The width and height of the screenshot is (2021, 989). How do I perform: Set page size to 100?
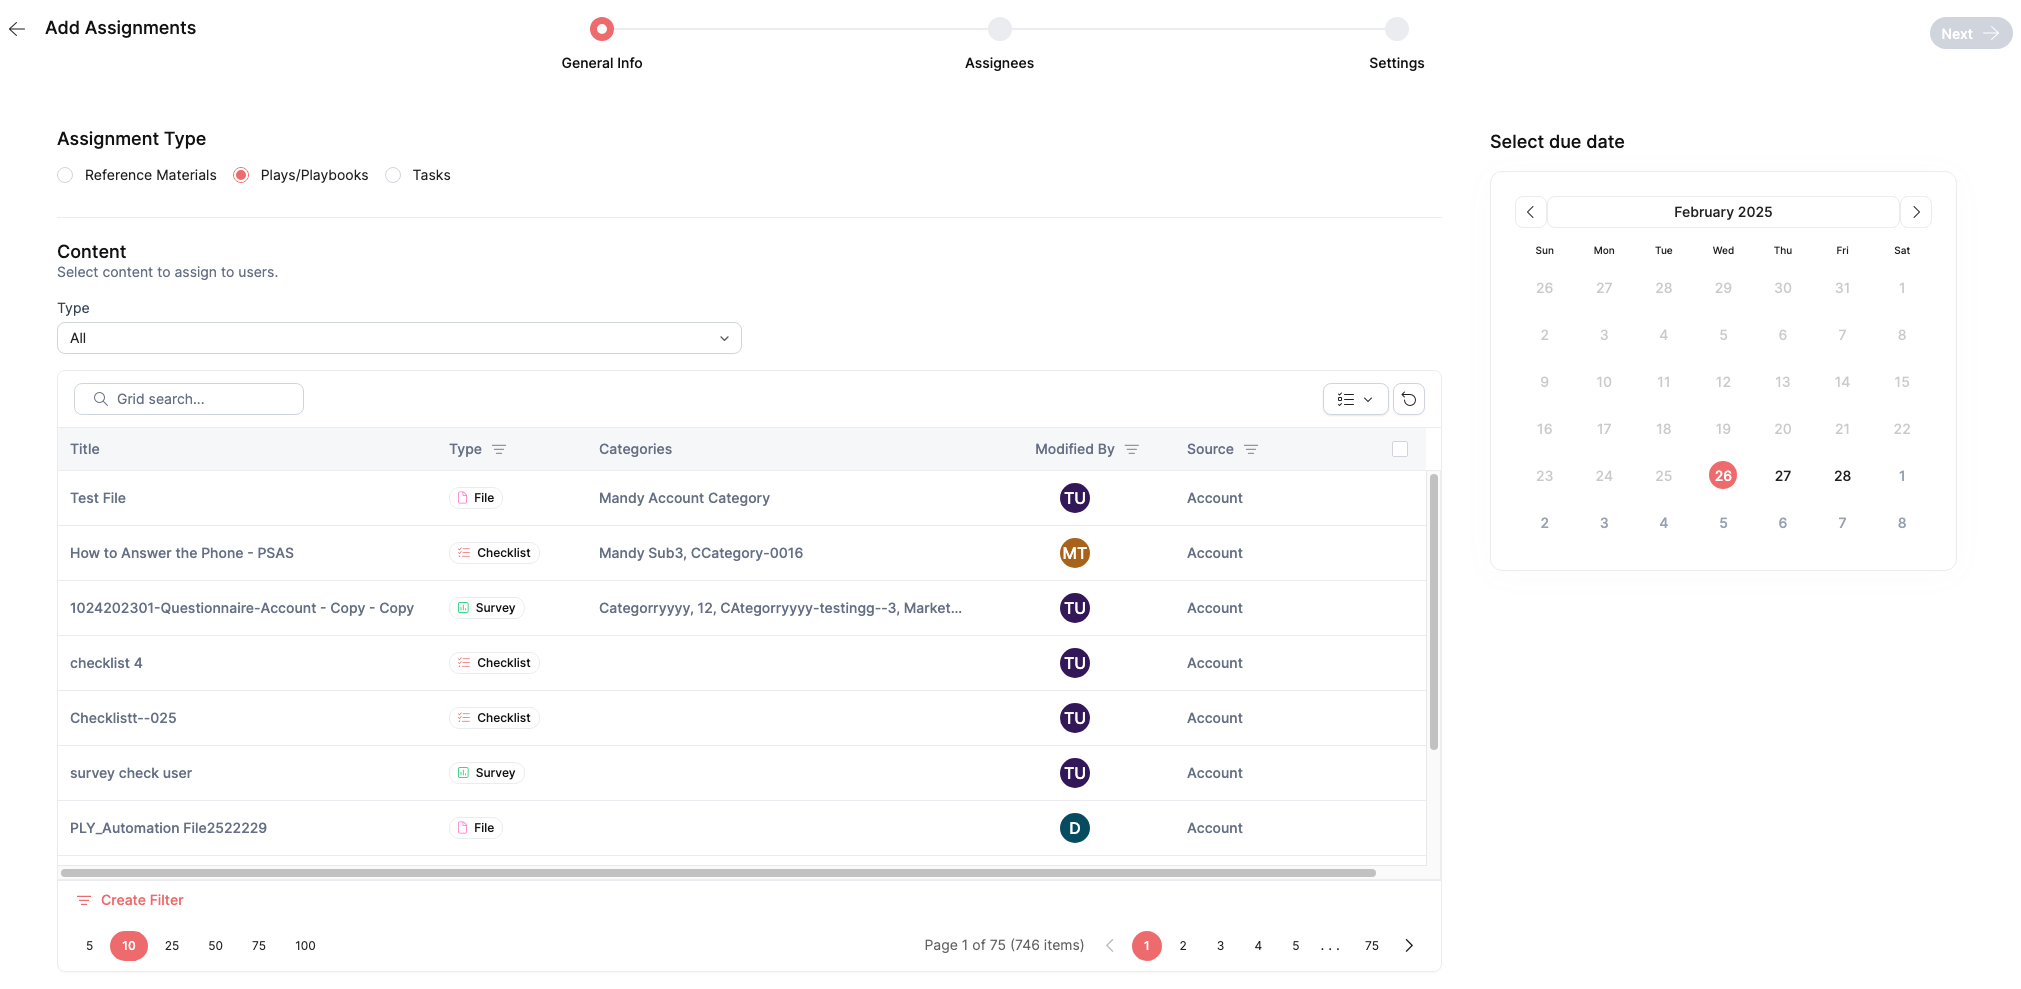(305, 946)
